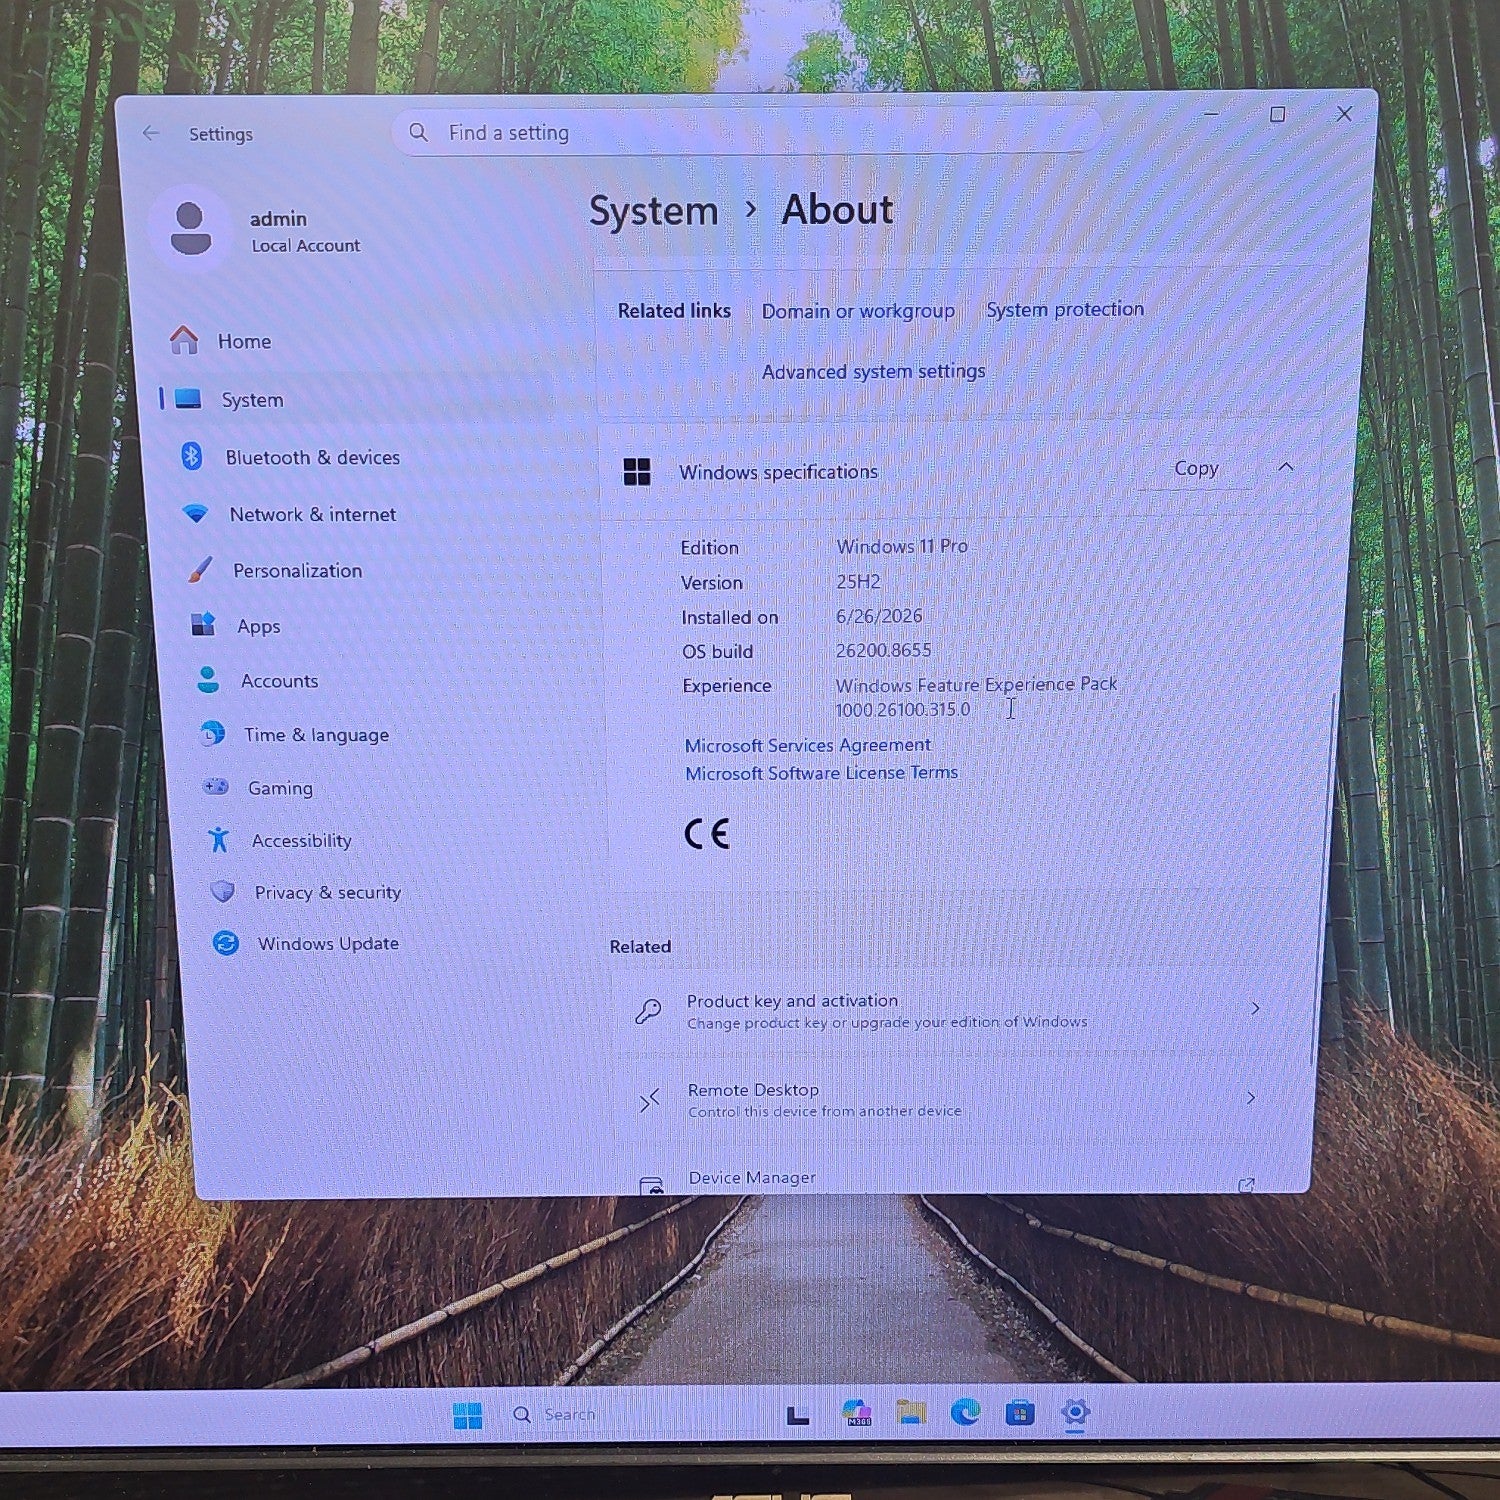Open Gaming settings label

pyautogui.click(x=280, y=788)
